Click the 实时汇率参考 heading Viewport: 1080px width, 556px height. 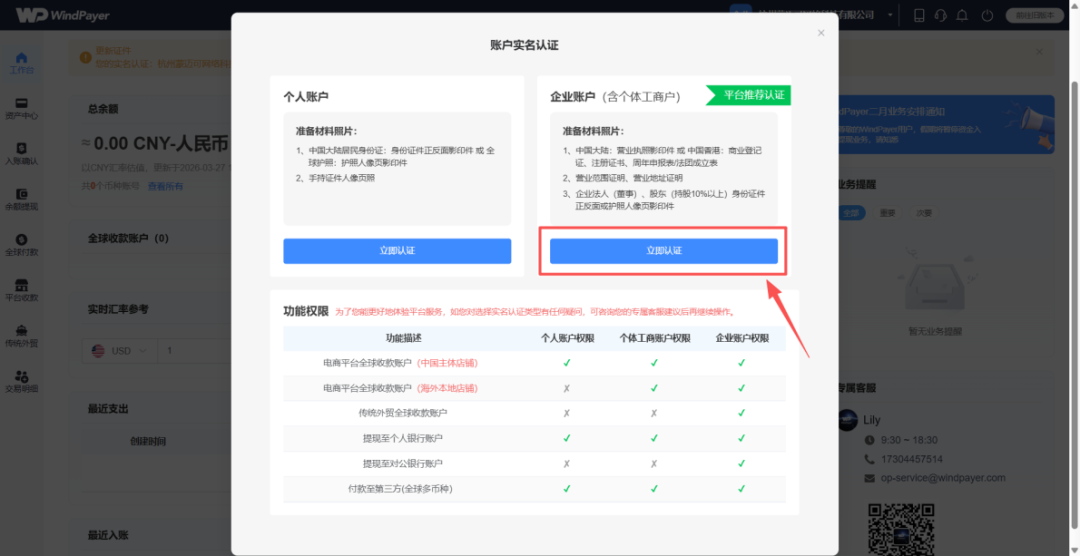coord(118,309)
